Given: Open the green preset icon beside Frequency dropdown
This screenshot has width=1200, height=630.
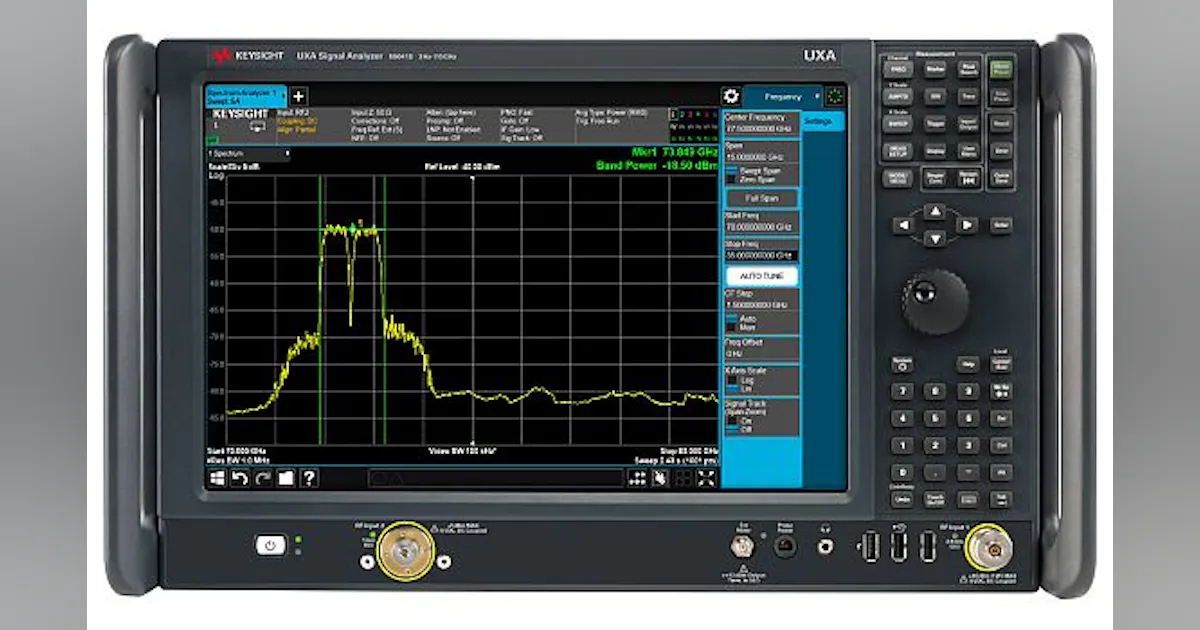Looking at the screenshot, I should click(835, 96).
